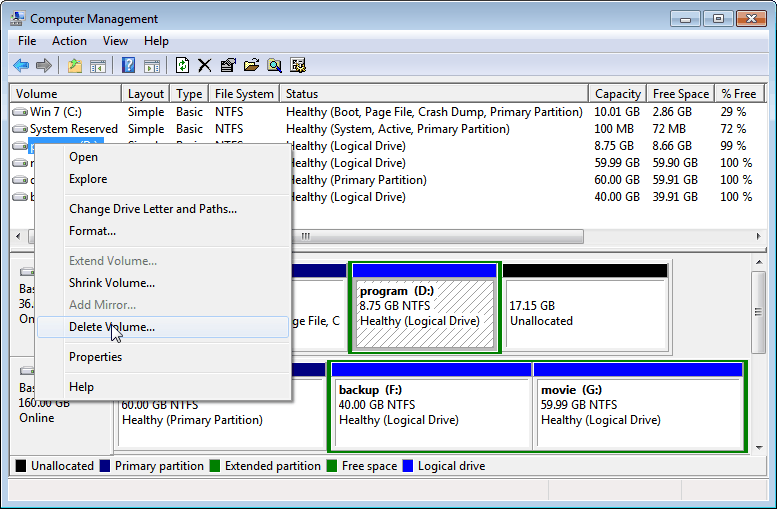Select Shrink Volume... in context menu
The image size is (777, 509).
coord(163,283)
